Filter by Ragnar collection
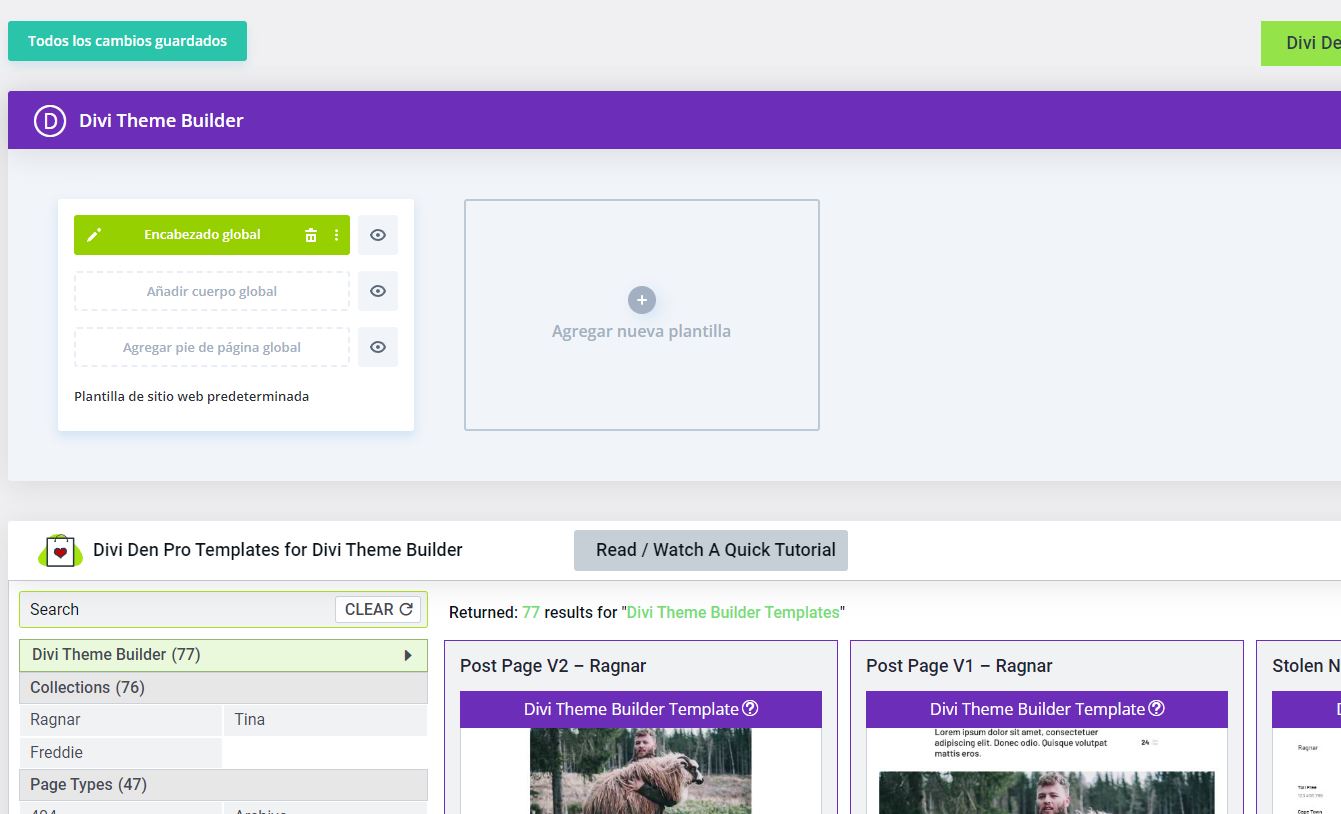The image size is (1341, 814). [121, 720]
